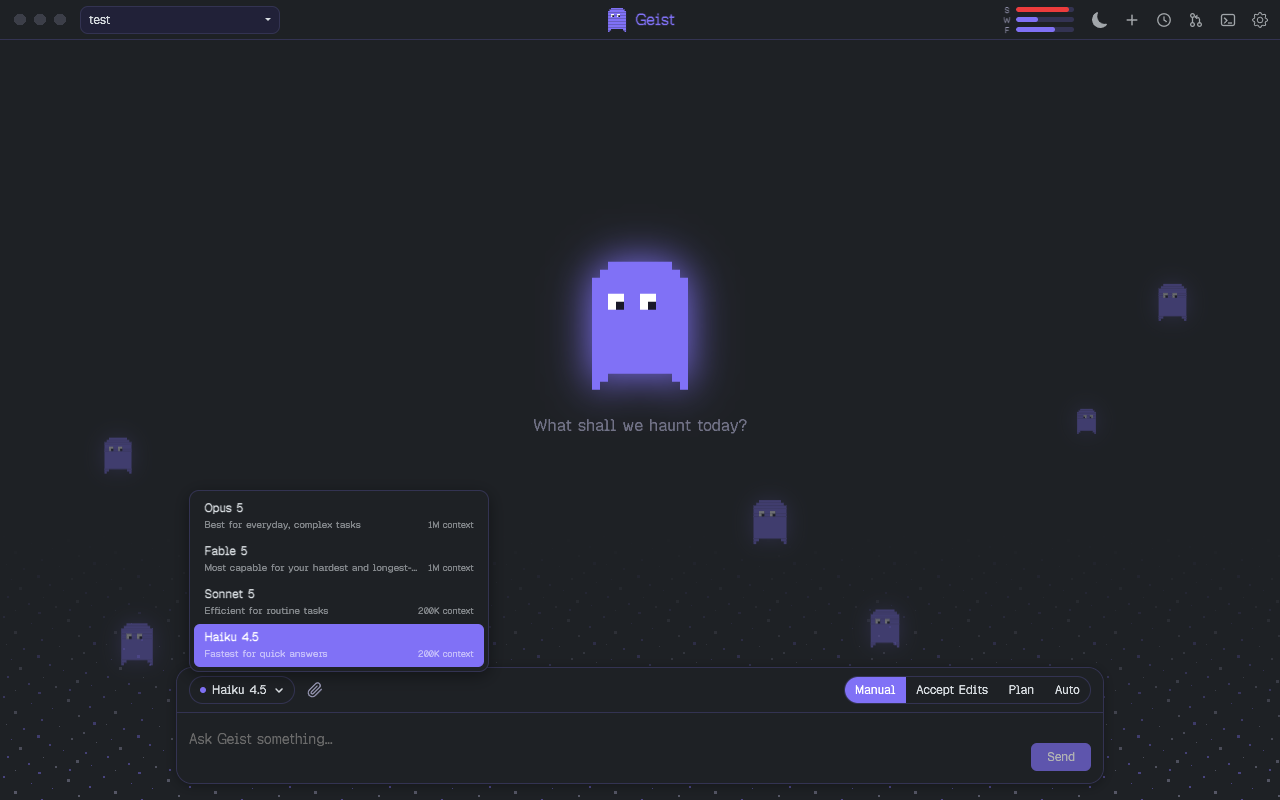This screenshot has width=1280, height=800.
Task: Collapse the Haiku 4.5 model selector
Action: (x=242, y=690)
